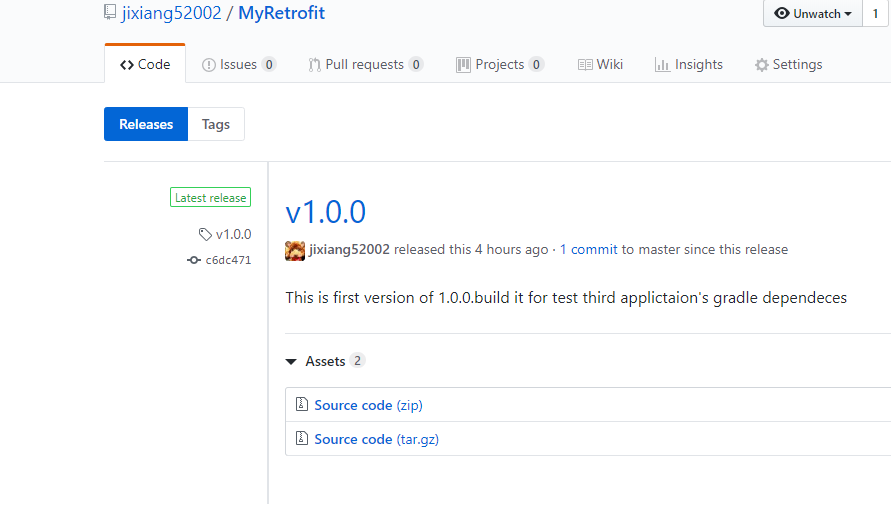Open the Pull requests tab

point(365,64)
